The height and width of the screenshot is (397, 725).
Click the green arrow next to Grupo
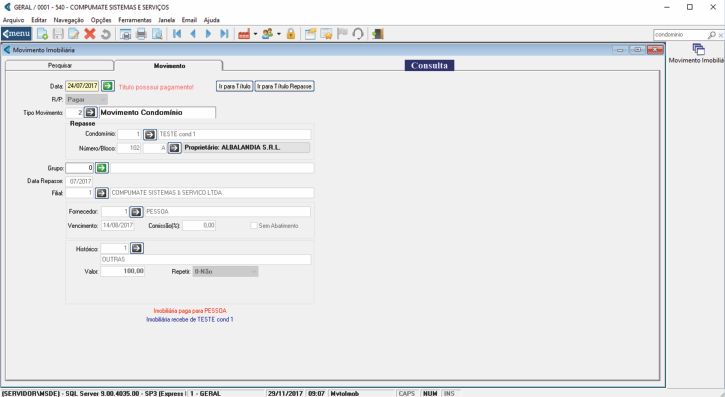click(x=102, y=168)
